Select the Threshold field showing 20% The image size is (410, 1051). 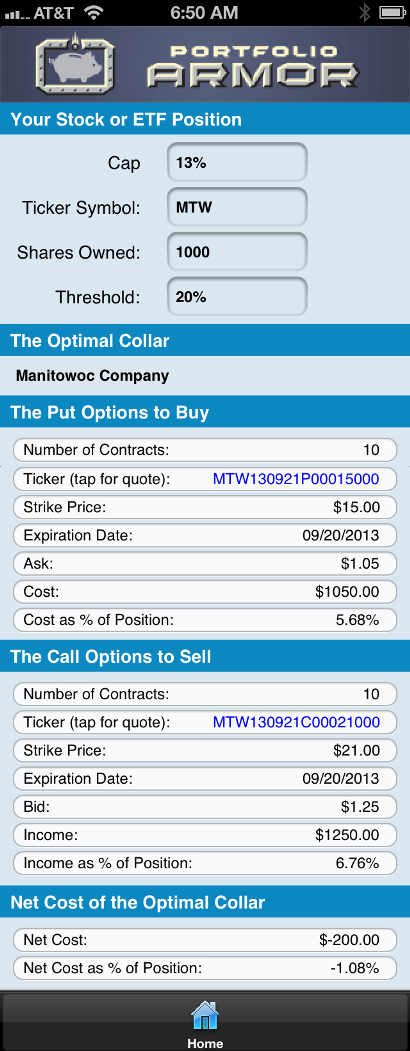click(x=237, y=297)
